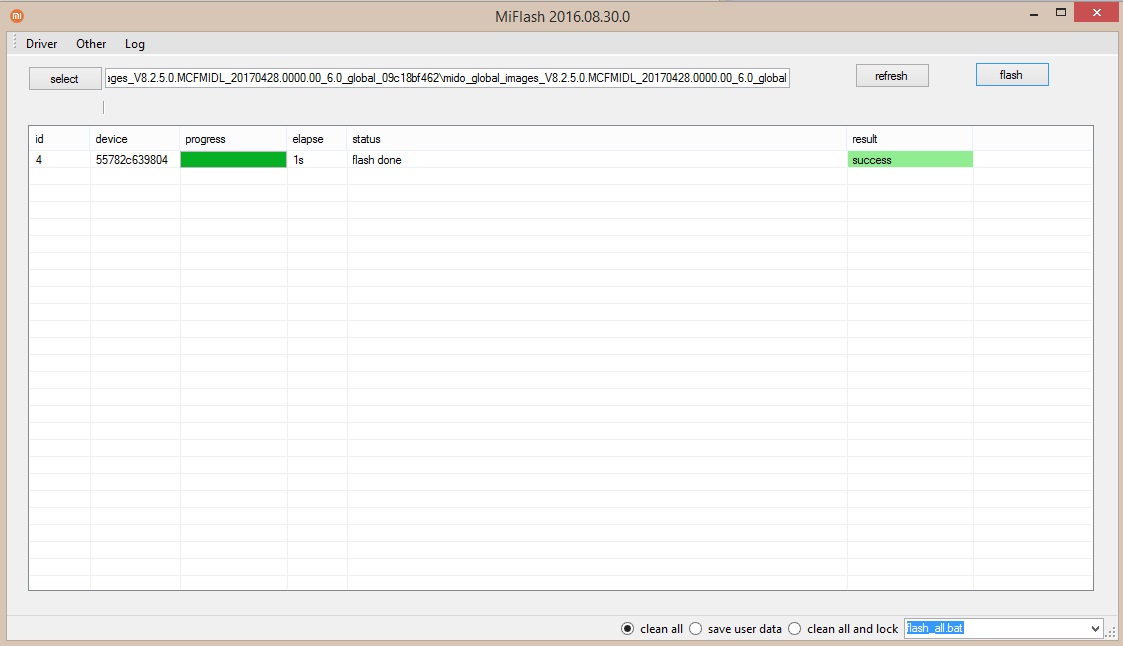Click the green success result cell

coord(910,160)
